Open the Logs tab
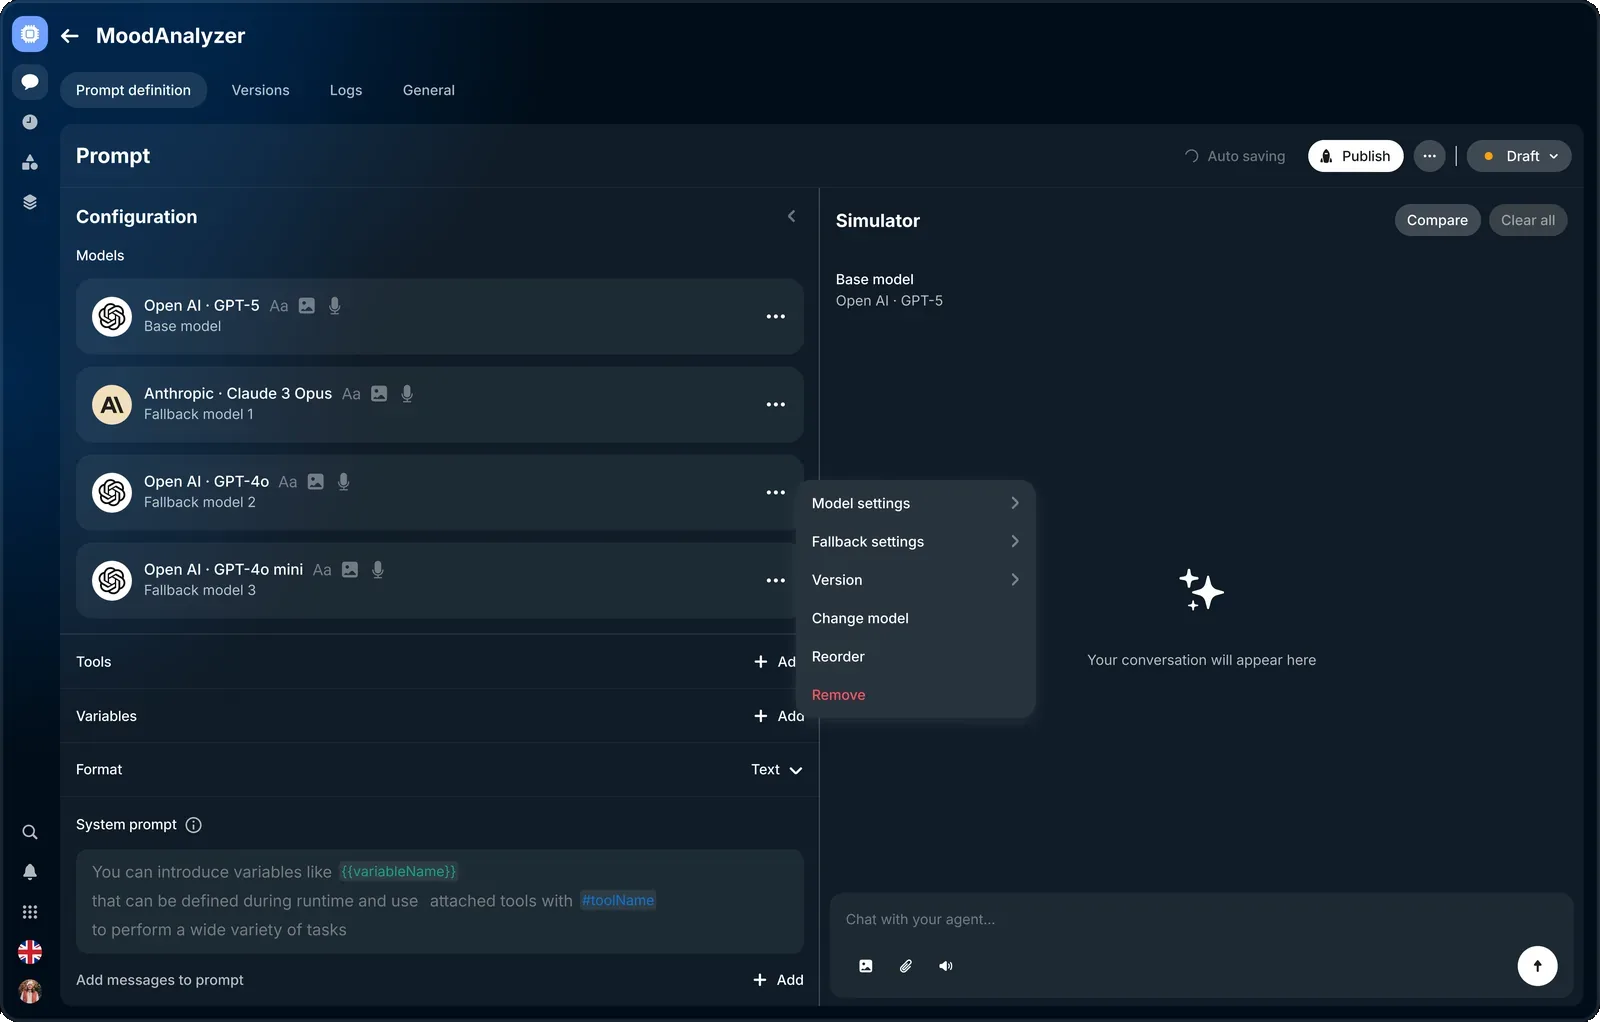The height and width of the screenshot is (1022, 1600). pyautogui.click(x=346, y=90)
